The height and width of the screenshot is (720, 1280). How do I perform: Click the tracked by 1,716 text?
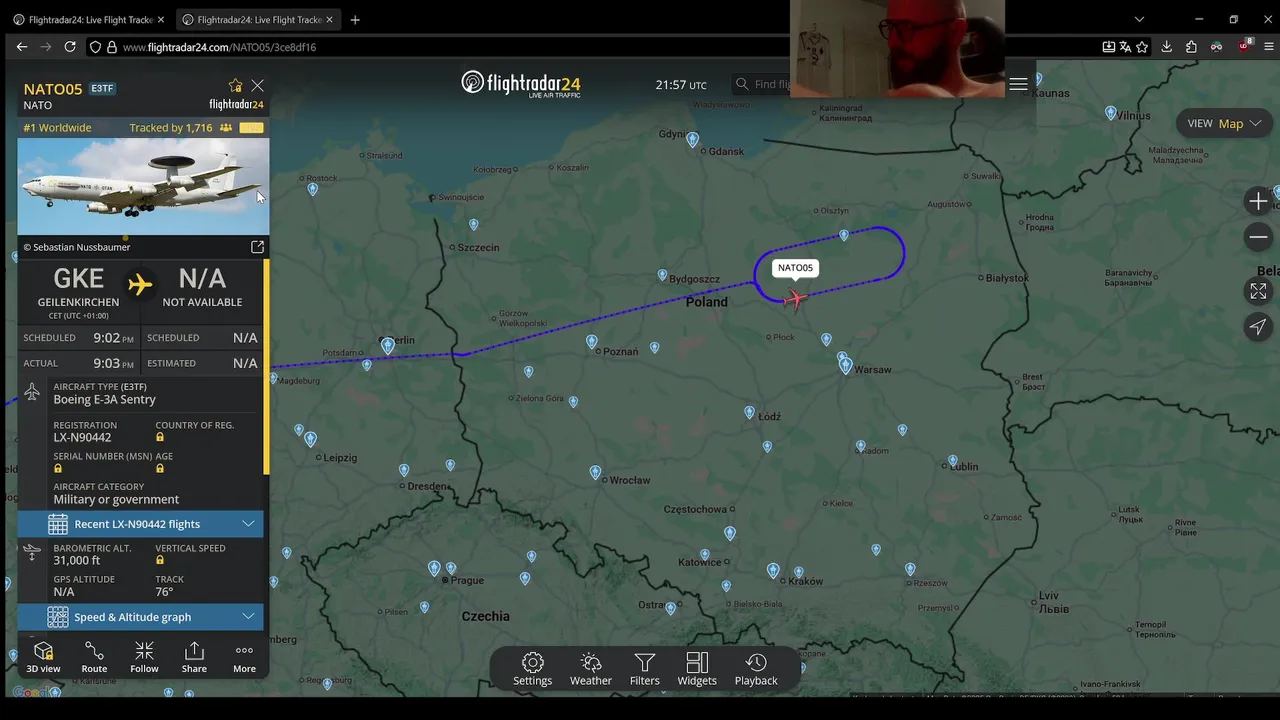(170, 128)
